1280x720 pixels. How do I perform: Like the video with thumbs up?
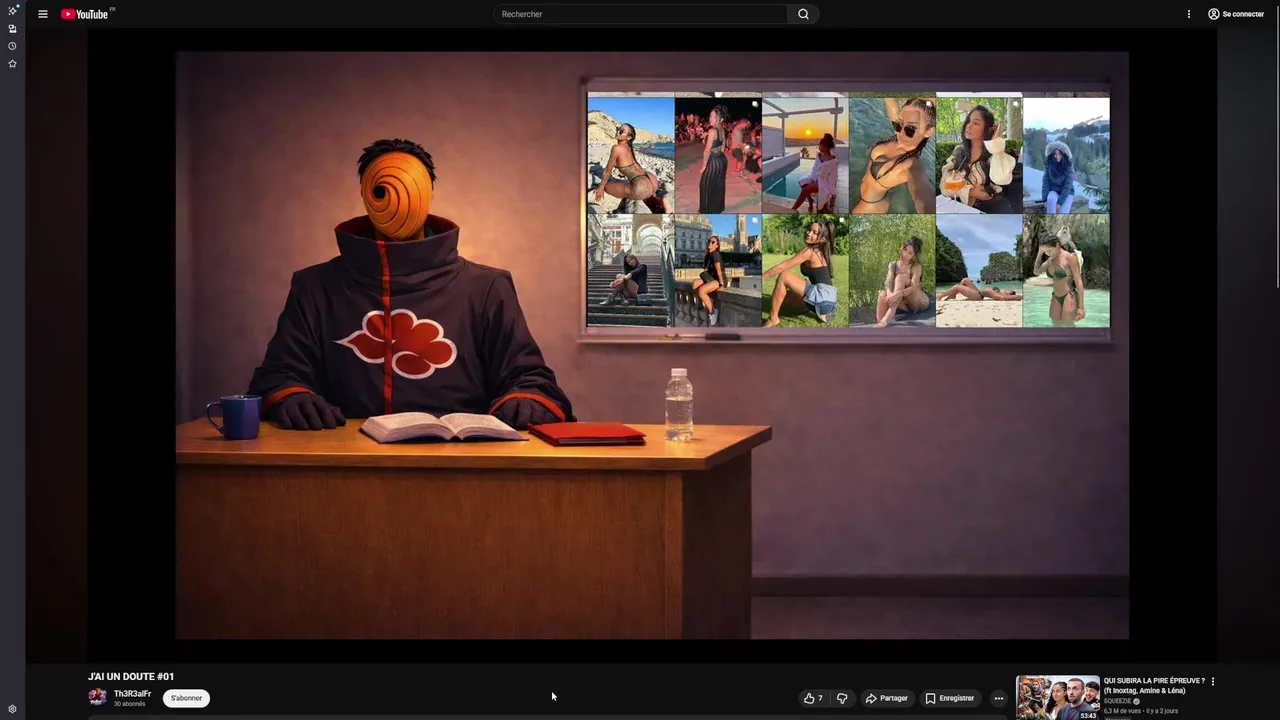(813, 698)
